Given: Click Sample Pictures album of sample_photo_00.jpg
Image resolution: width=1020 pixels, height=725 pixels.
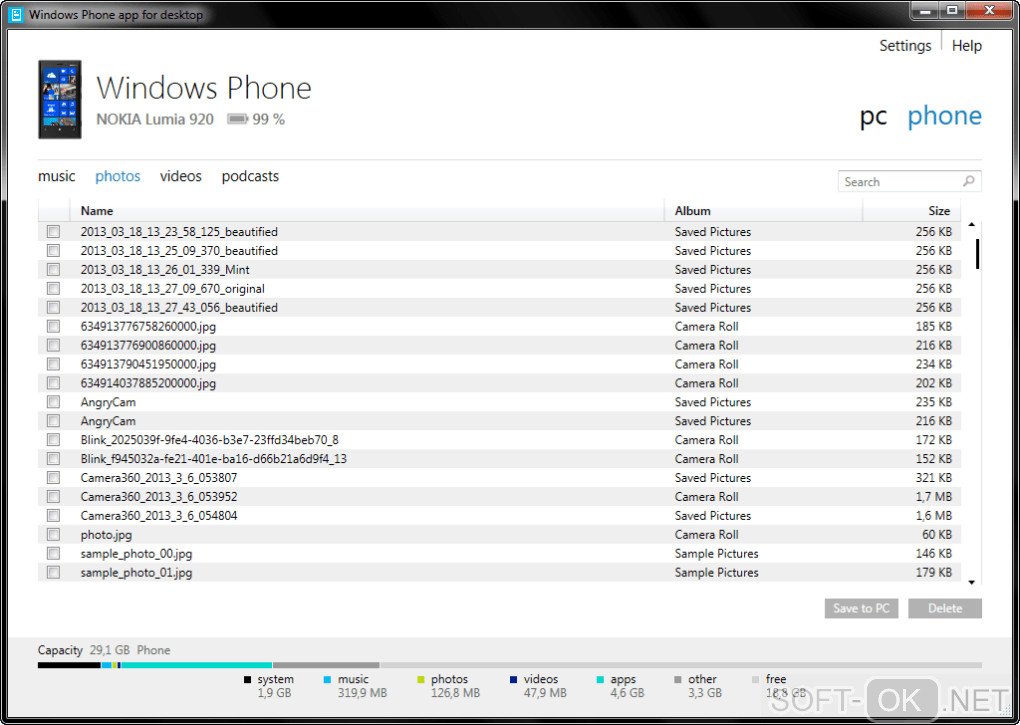Looking at the screenshot, I should 716,554.
